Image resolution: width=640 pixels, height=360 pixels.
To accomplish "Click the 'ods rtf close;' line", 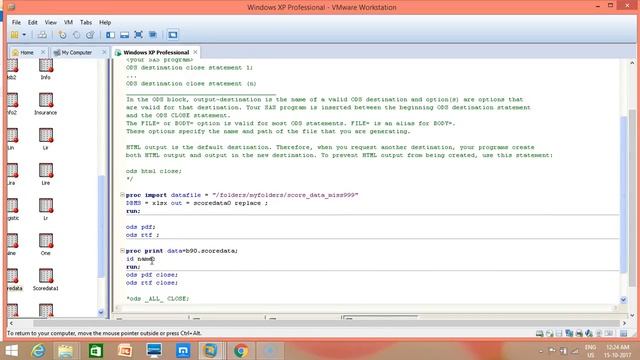I will click(x=152, y=283).
